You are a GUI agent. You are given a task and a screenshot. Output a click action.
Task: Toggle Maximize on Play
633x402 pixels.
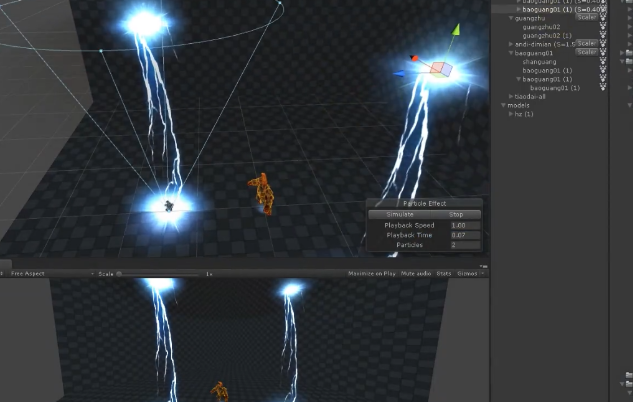coord(371,274)
